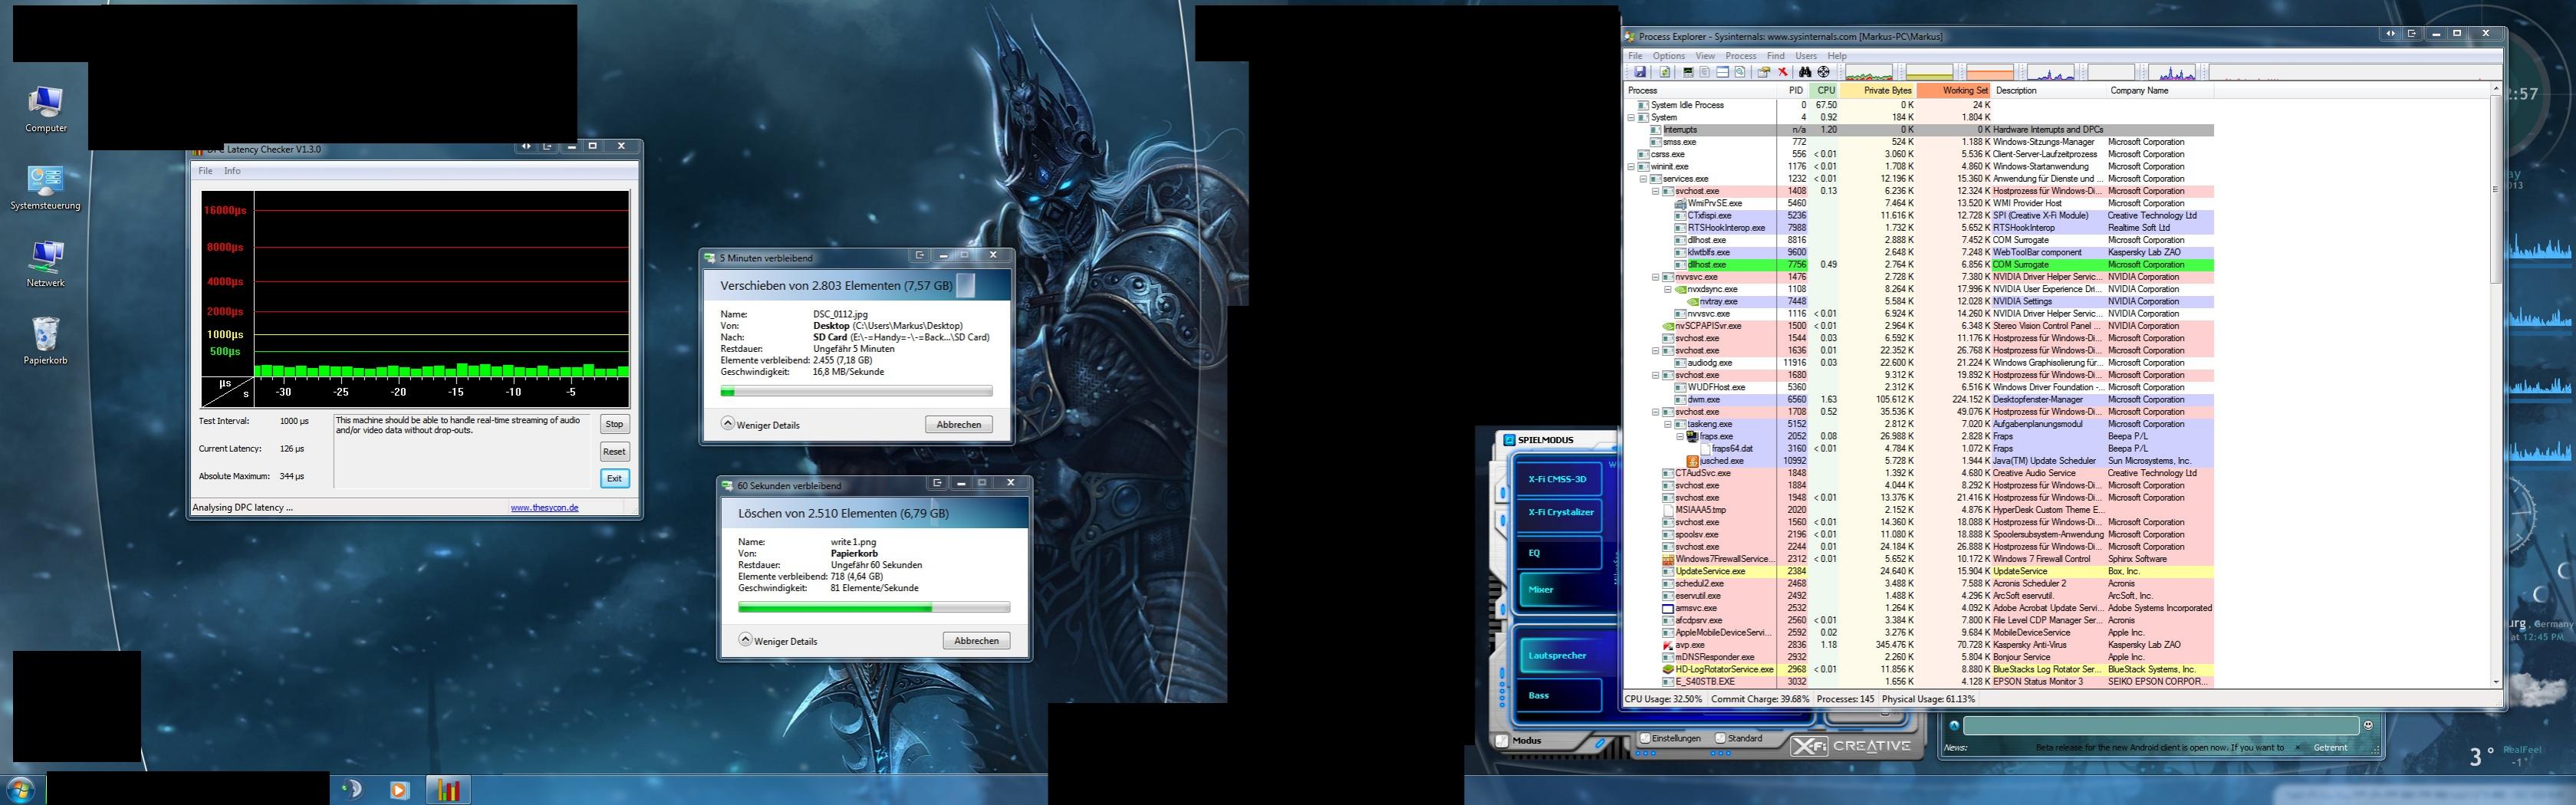
Task: Toggle the Einstellungen checkbox in X-Fi panel
Action: click(x=1645, y=739)
